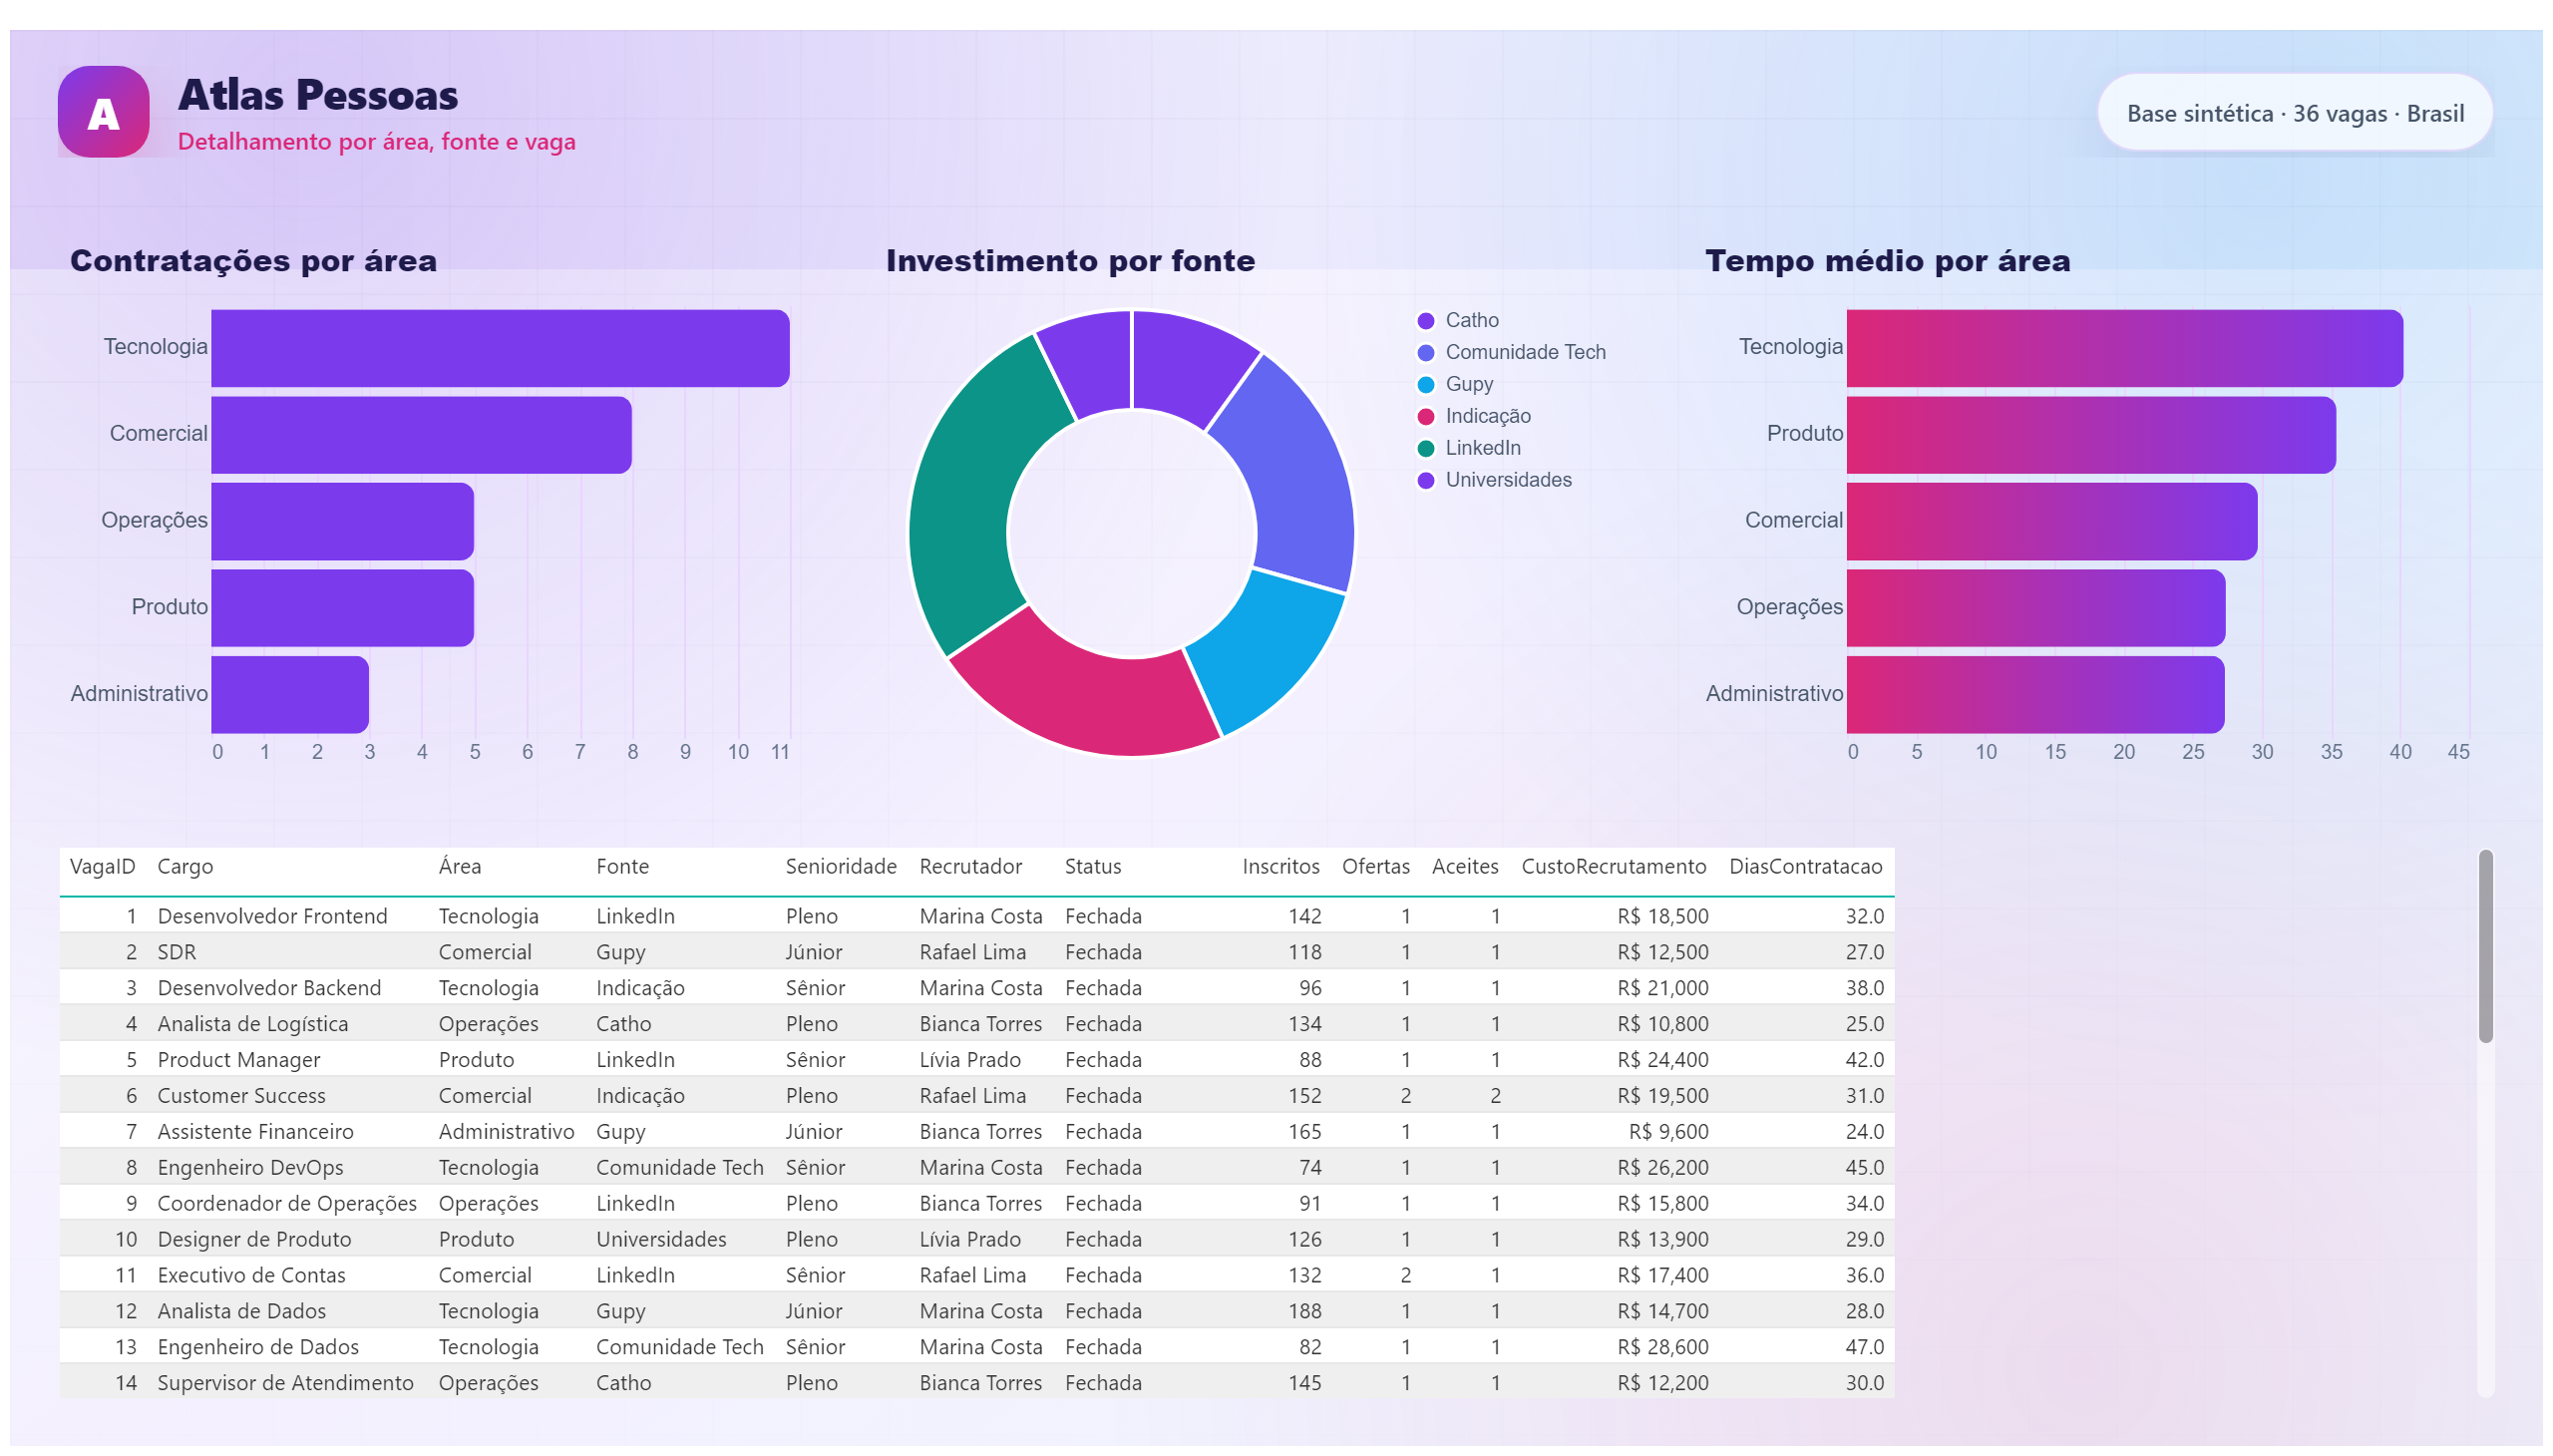Click the table's vertical scrollbar thumb
Viewport: 2553px width, 1456px height.
[2485, 946]
